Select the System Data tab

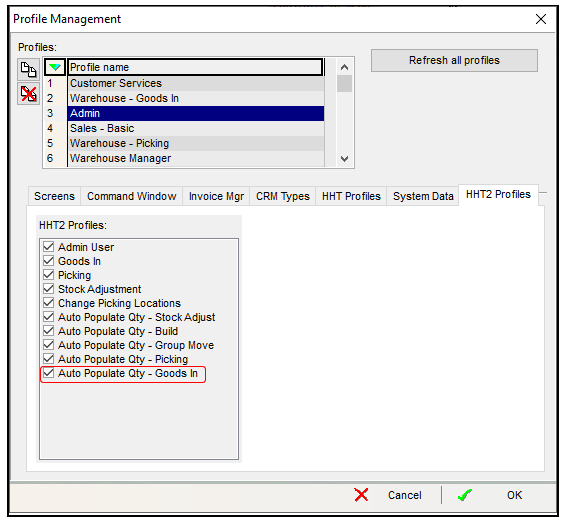[423, 196]
